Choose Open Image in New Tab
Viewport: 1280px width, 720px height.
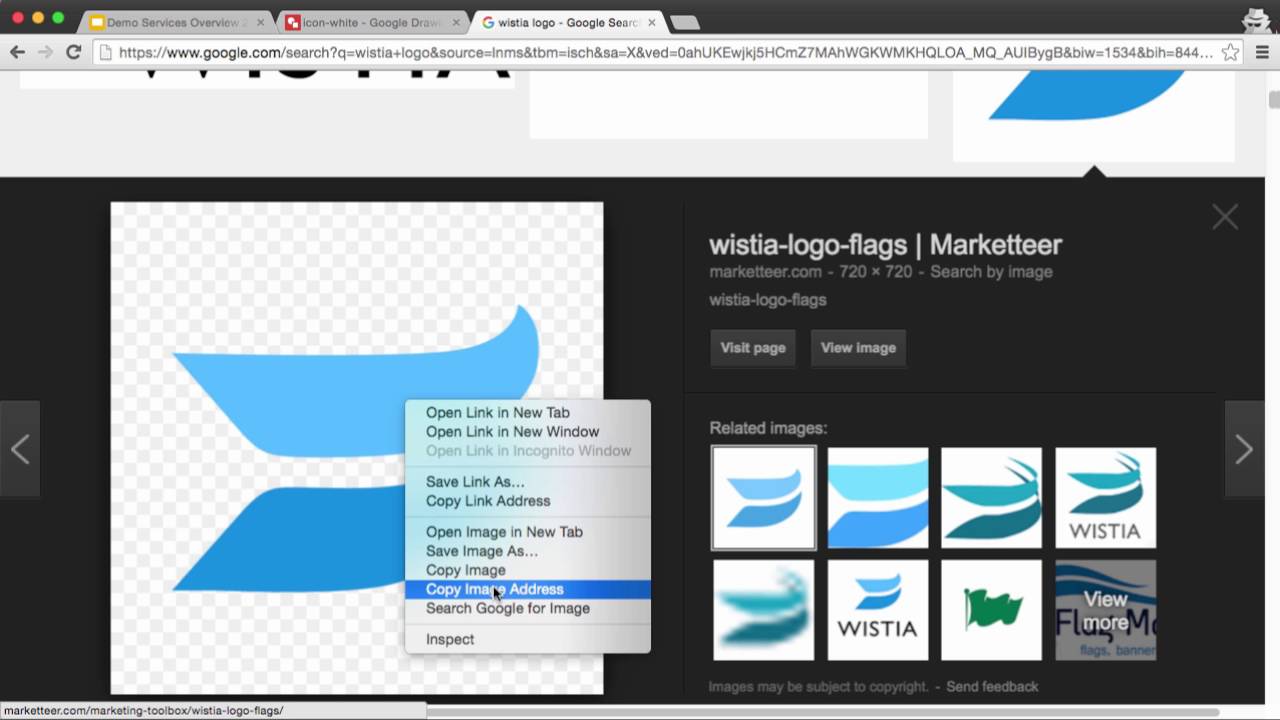[x=504, y=532]
